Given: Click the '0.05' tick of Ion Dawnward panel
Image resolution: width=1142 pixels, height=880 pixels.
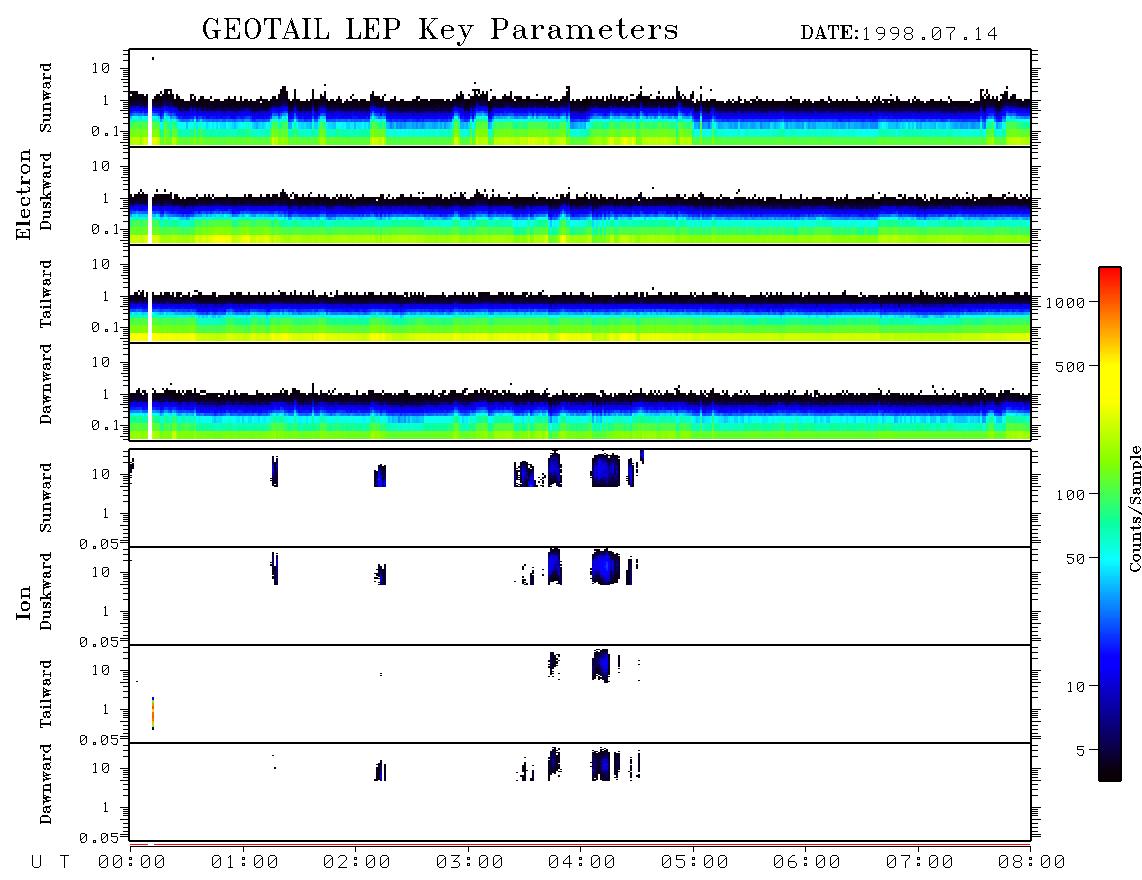Looking at the screenshot, I should (98, 838).
